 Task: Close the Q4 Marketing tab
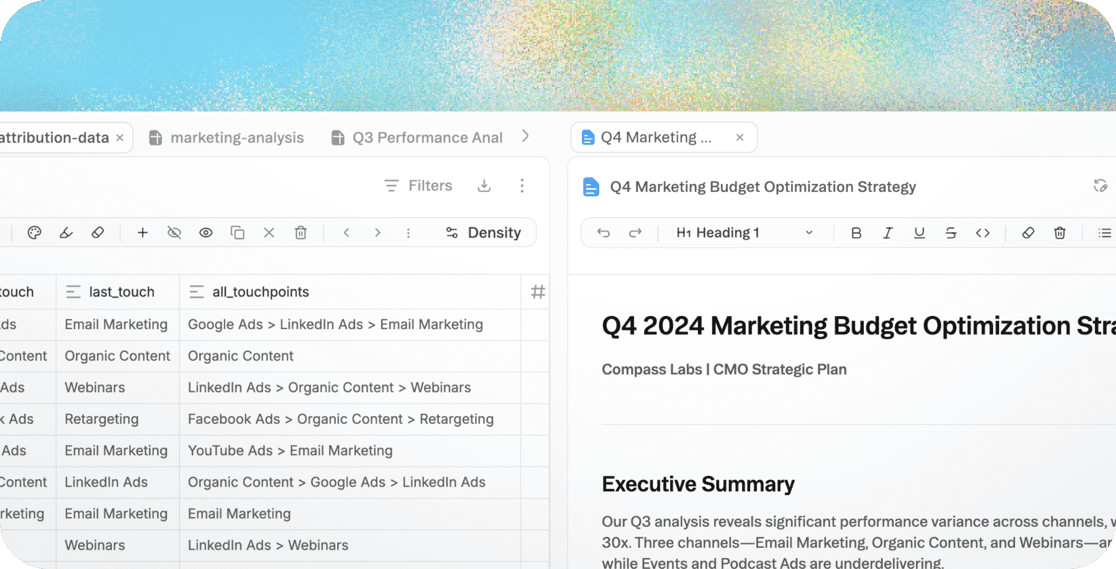pyautogui.click(x=740, y=137)
